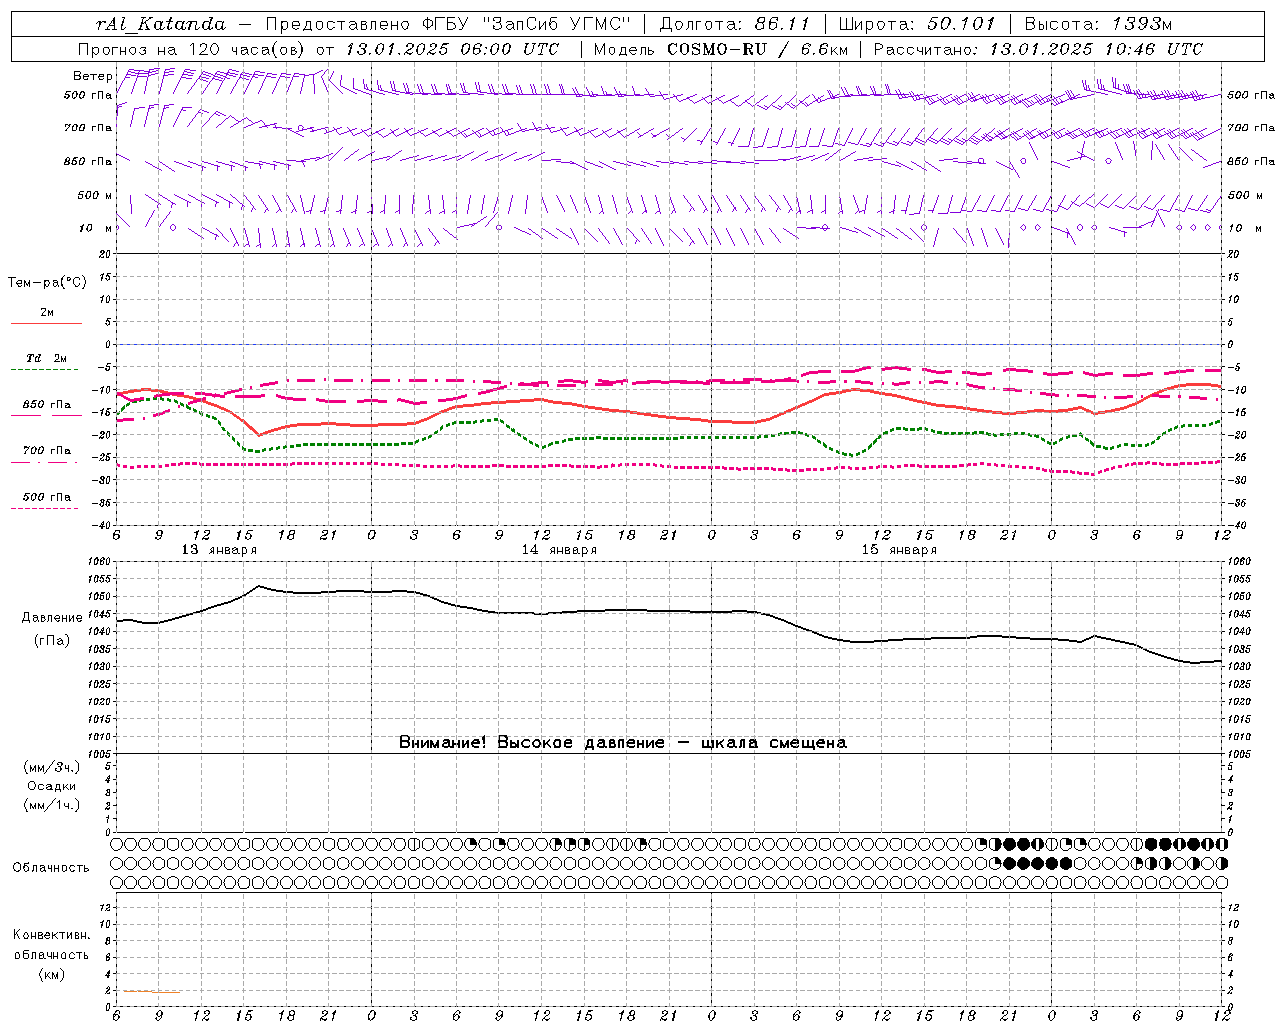Click the 700 гПа wind level label on right
This screenshot has width=1280, height=1024.
1251,128
